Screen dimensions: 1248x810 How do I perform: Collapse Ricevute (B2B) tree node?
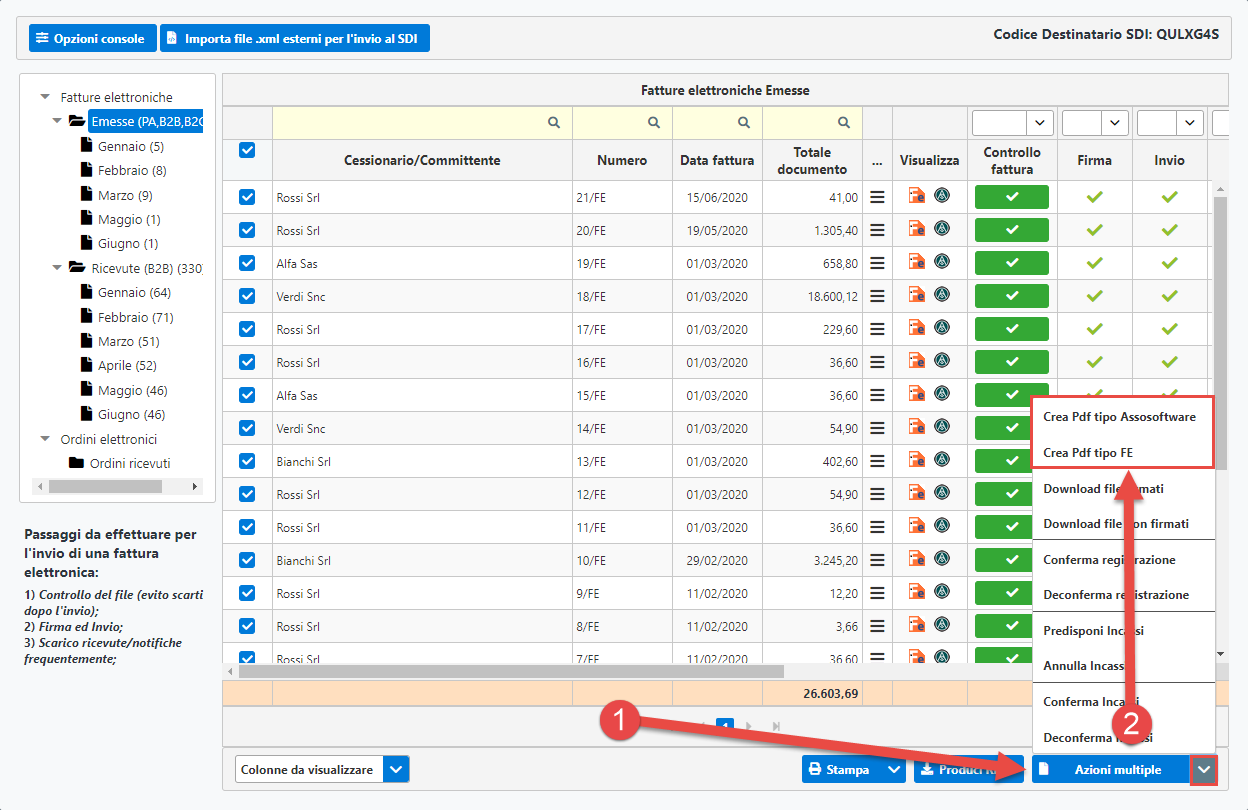pos(57,268)
